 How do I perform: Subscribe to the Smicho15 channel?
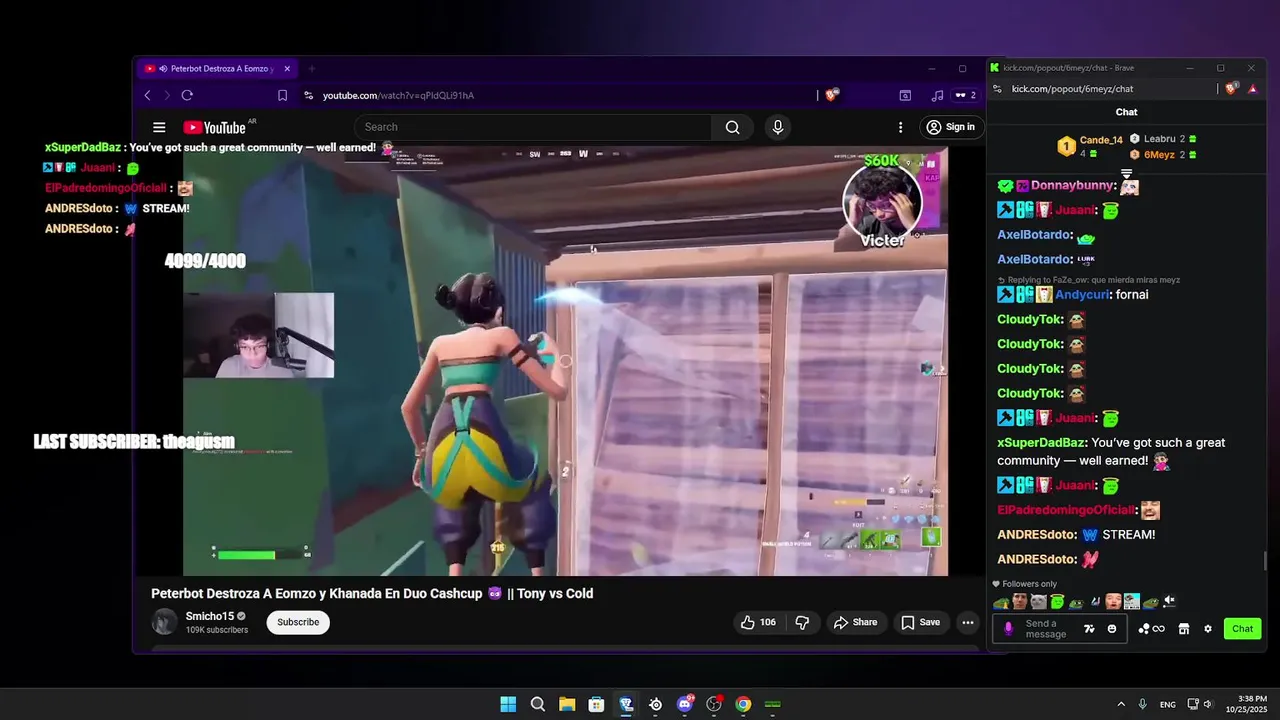(298, 622)
